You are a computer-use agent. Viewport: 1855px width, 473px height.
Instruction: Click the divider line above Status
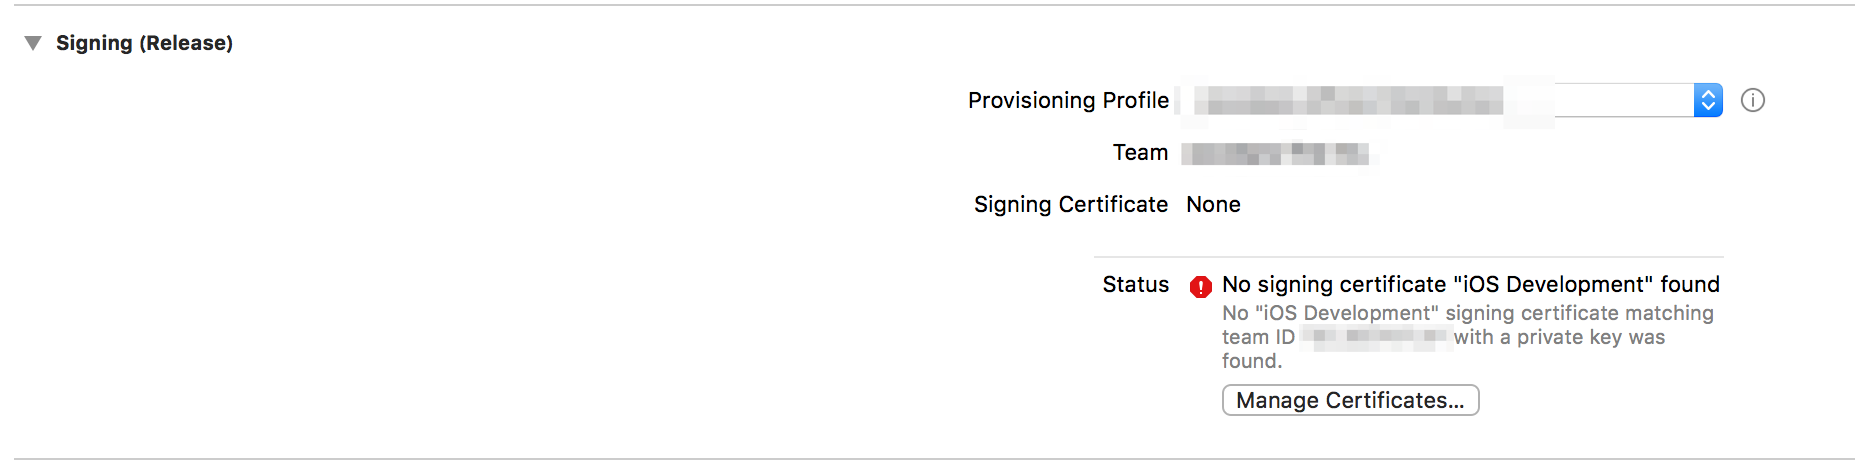pos(1408,257)
